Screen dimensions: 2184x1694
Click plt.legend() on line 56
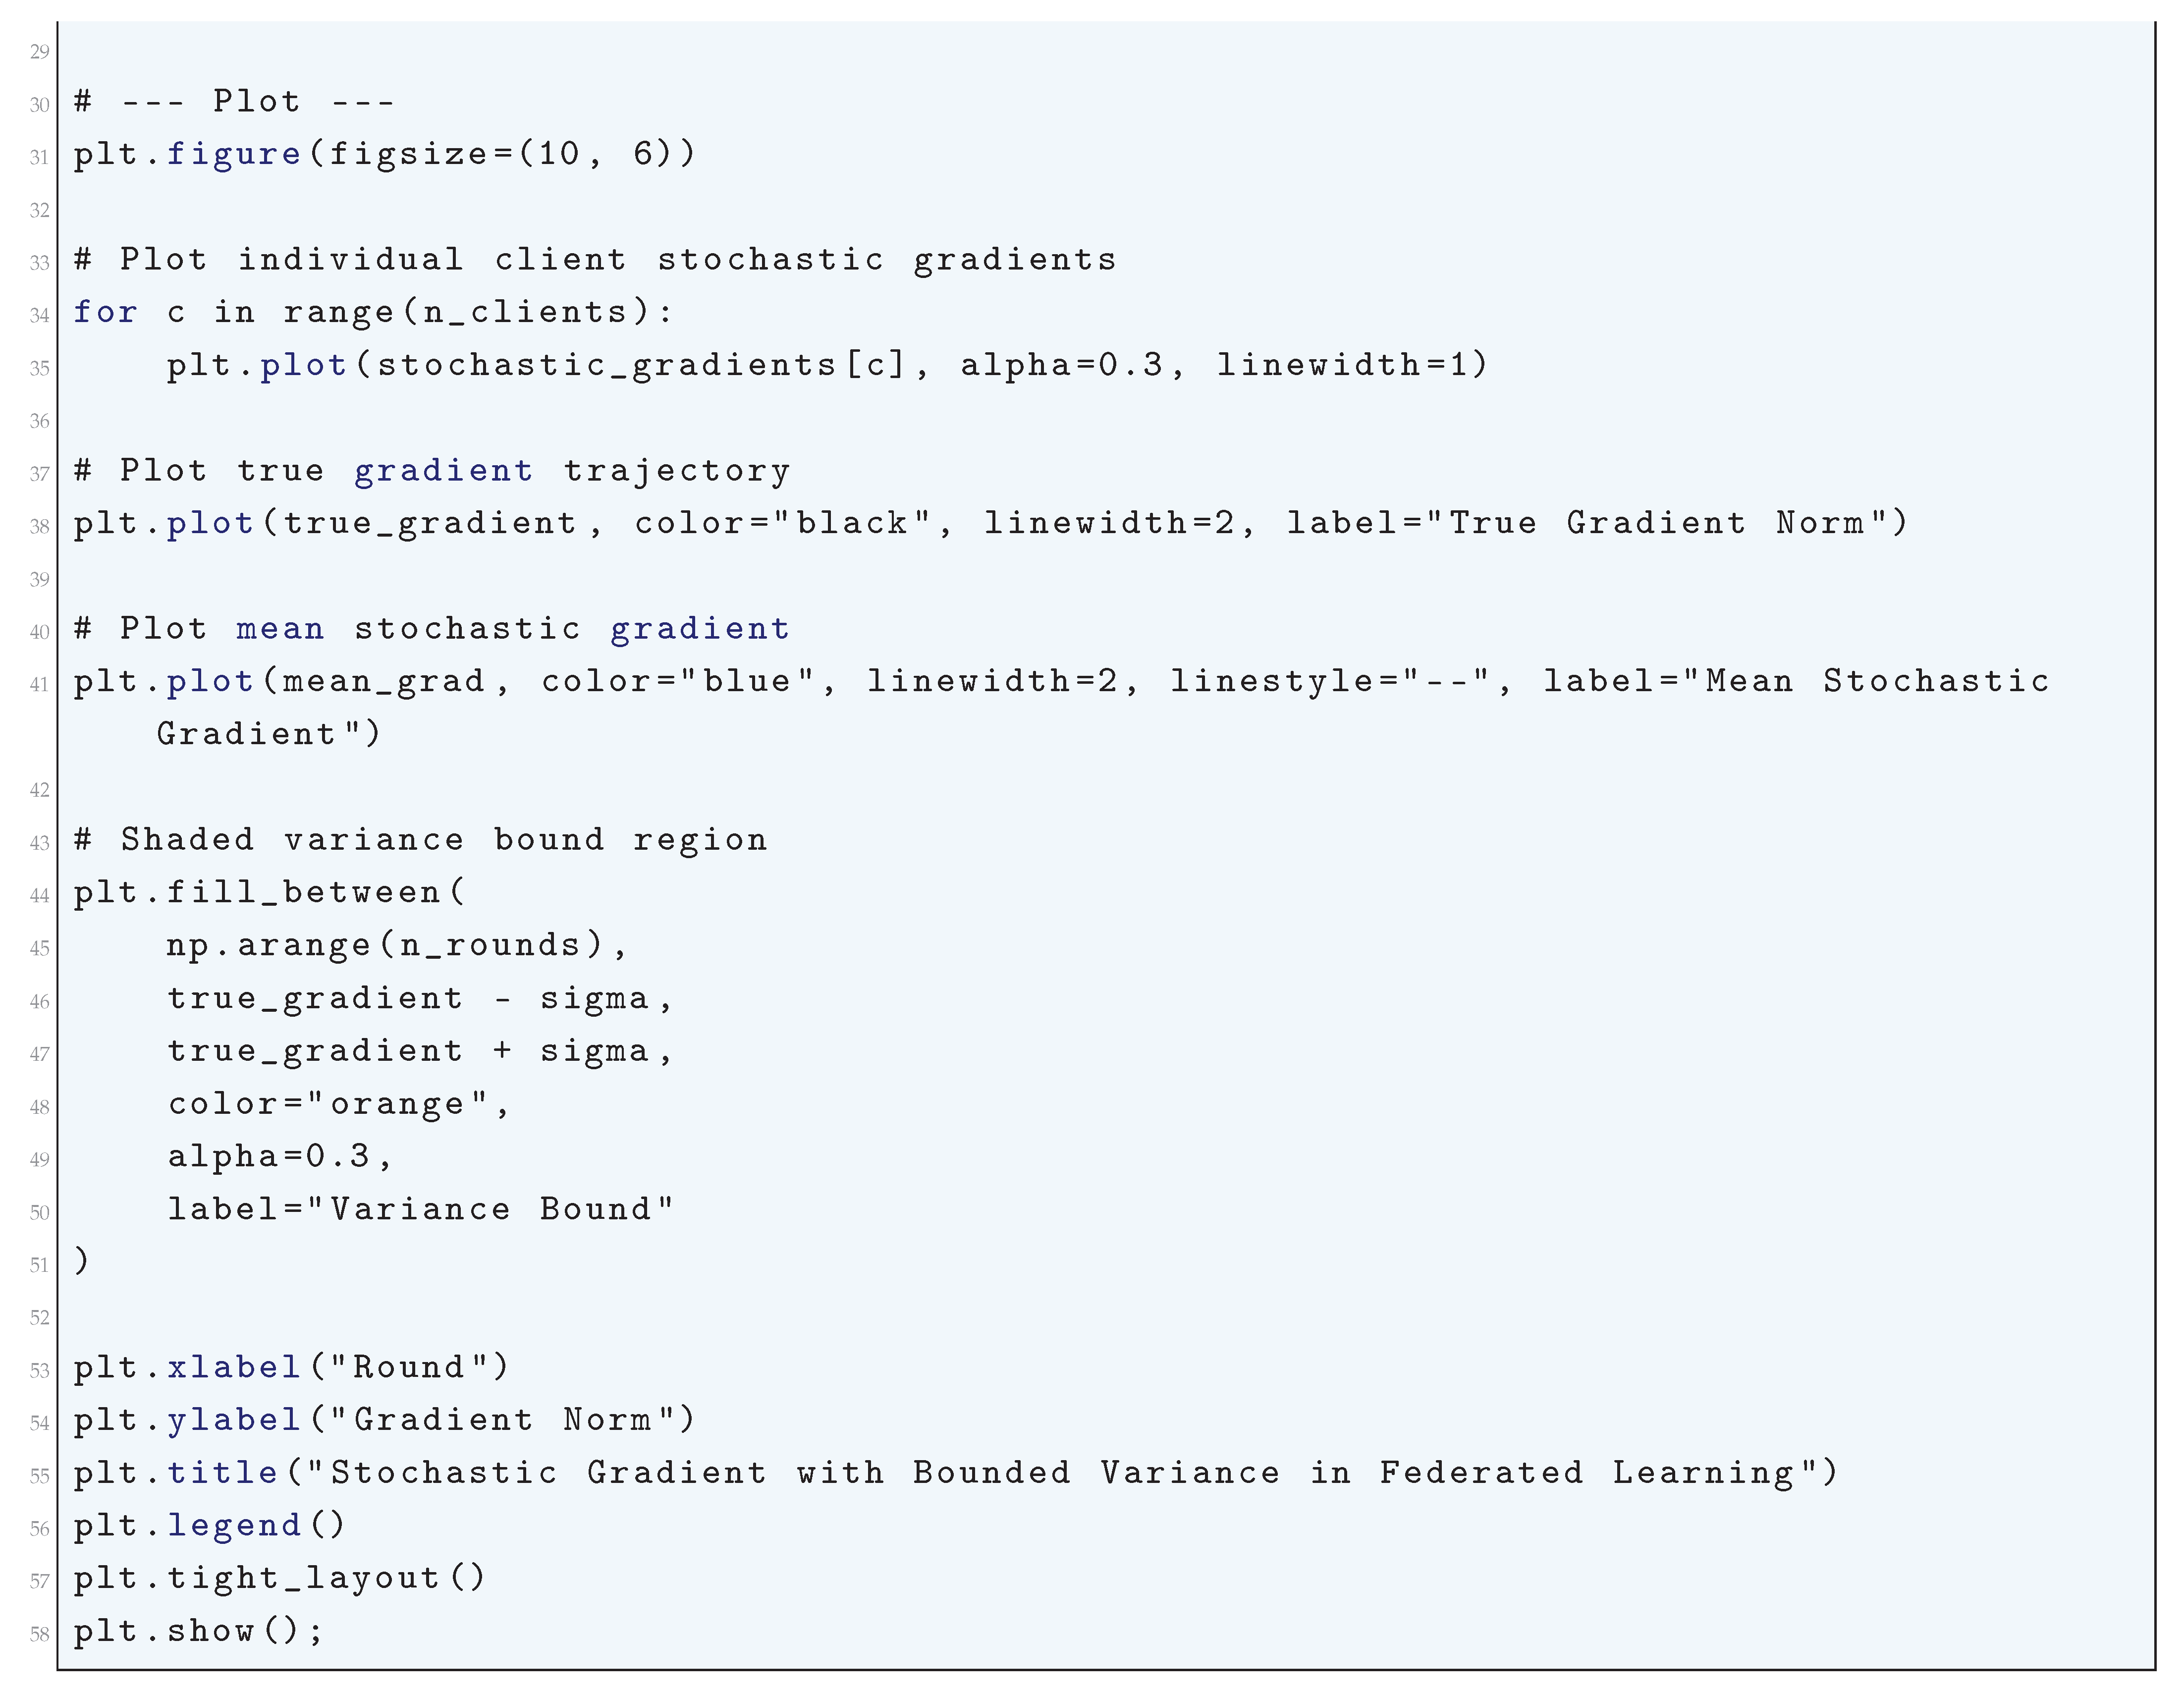pyautogui.click(x=209, y=1526)
